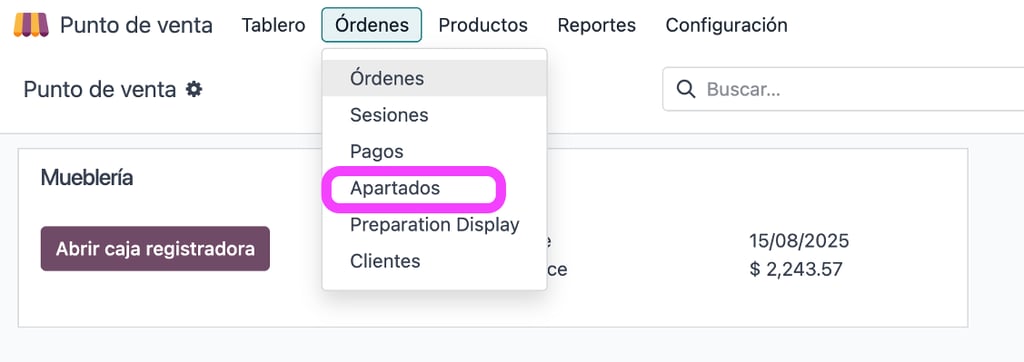
Task: Click the Punto de venta breadcrumb heading
Action: pos(100,89)
